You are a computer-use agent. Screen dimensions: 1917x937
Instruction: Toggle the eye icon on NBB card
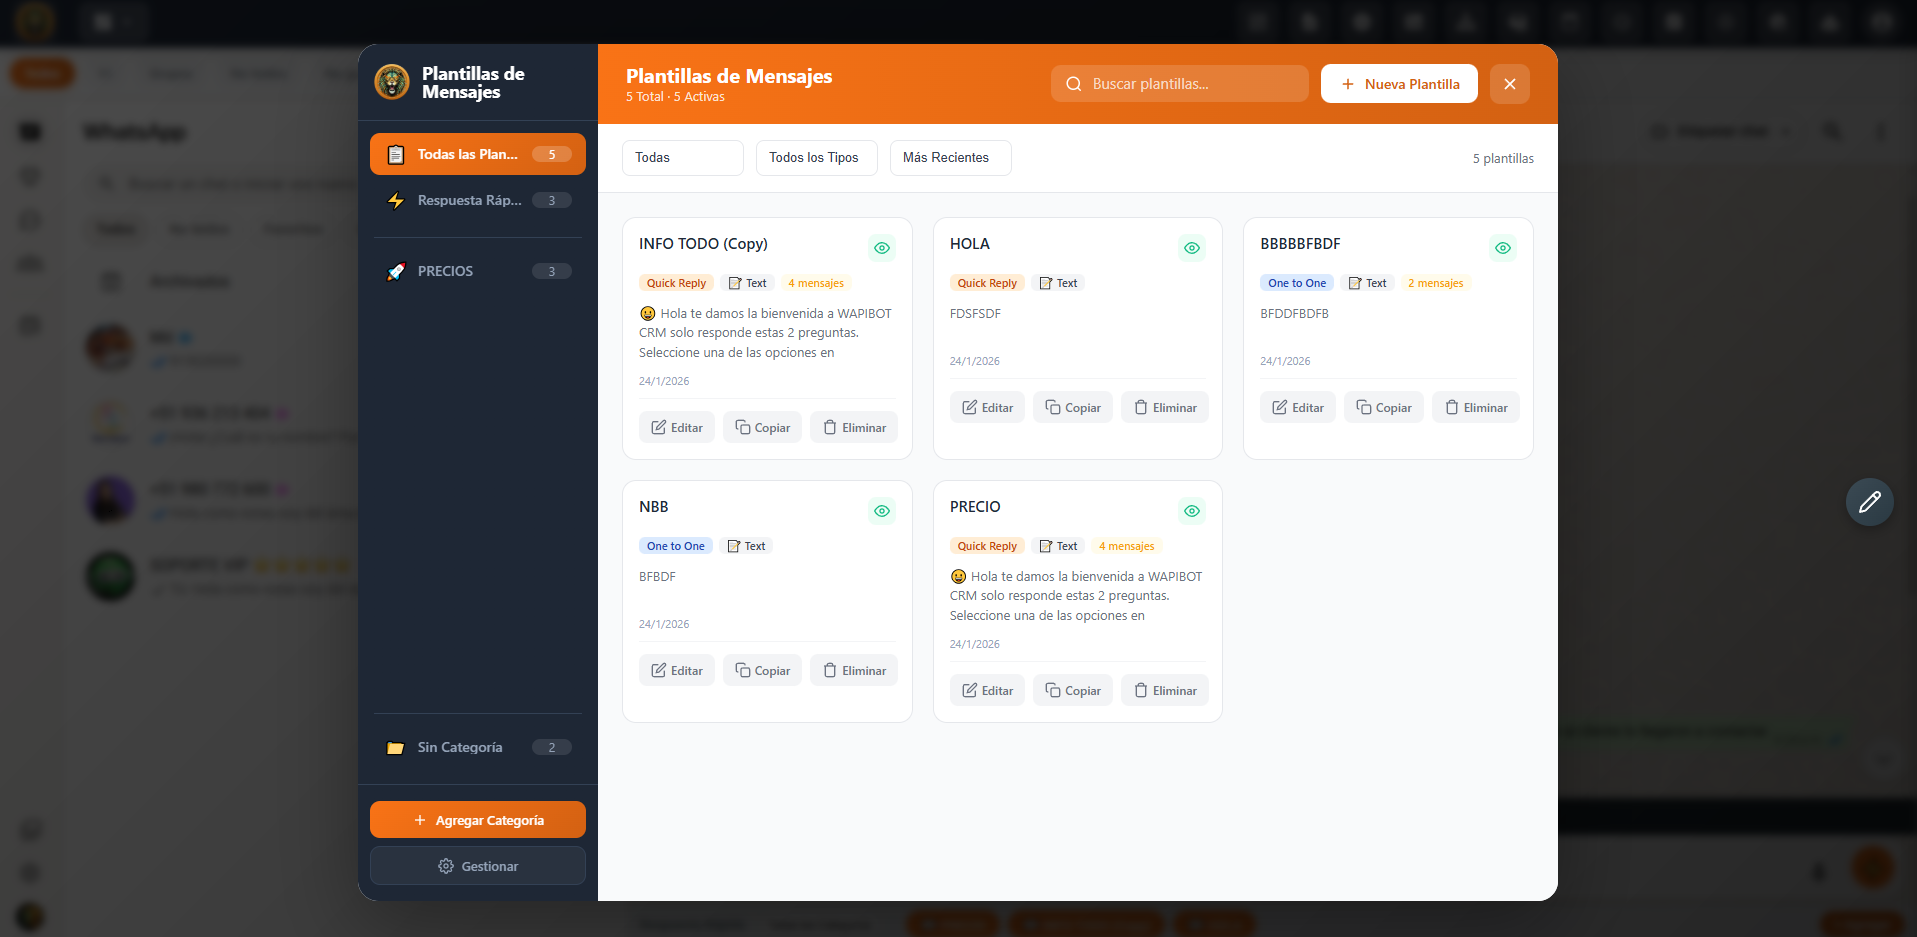coord(881,511)
